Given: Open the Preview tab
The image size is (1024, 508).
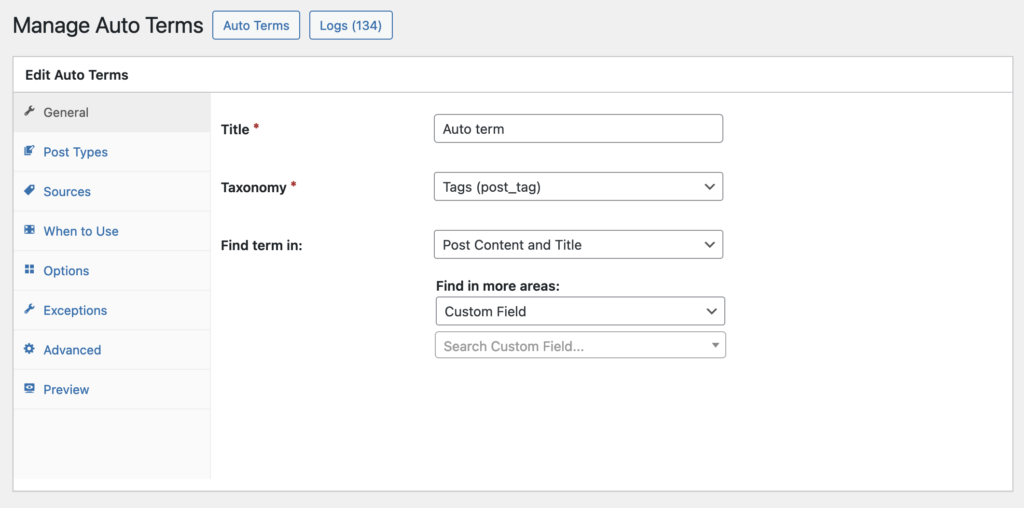Looking at the screenshot, I should point(112,389).
